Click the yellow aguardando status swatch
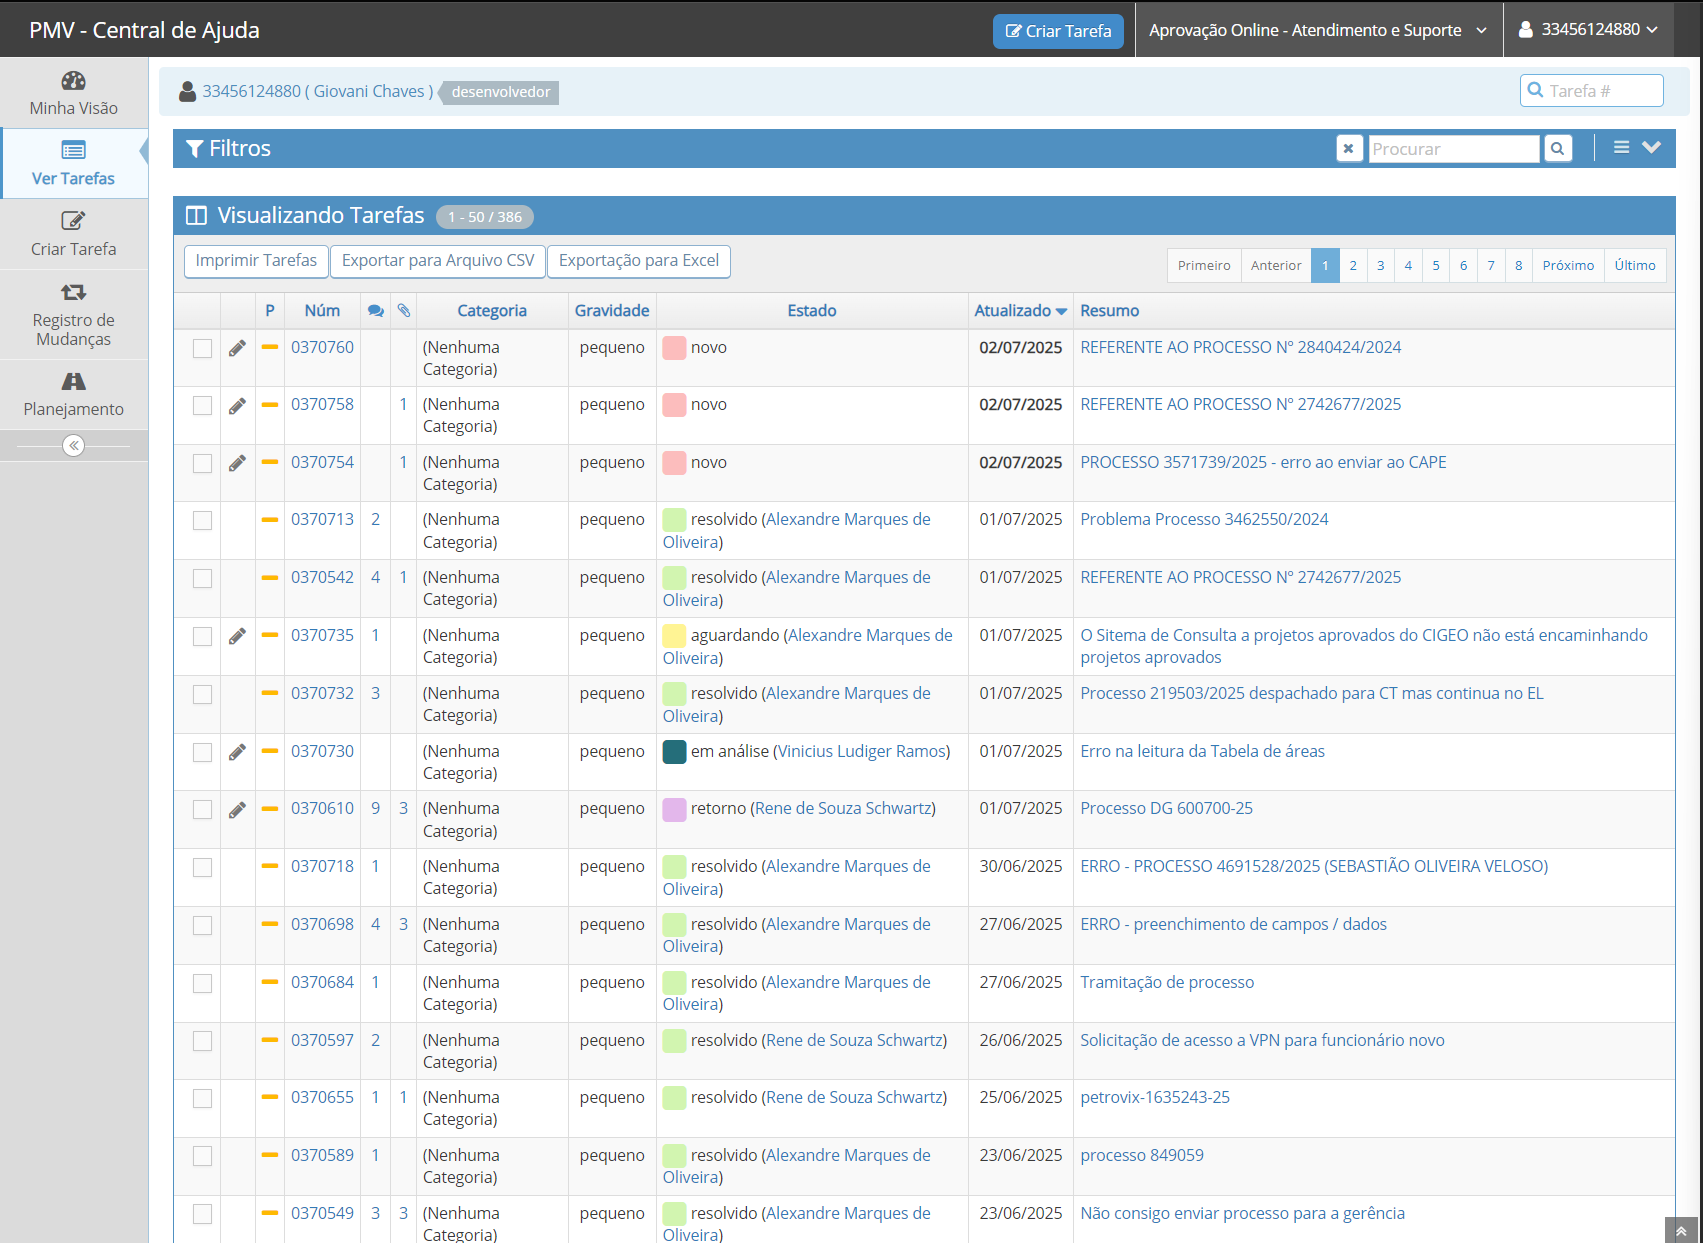1703x1243 pixels. tap(674, 636)
